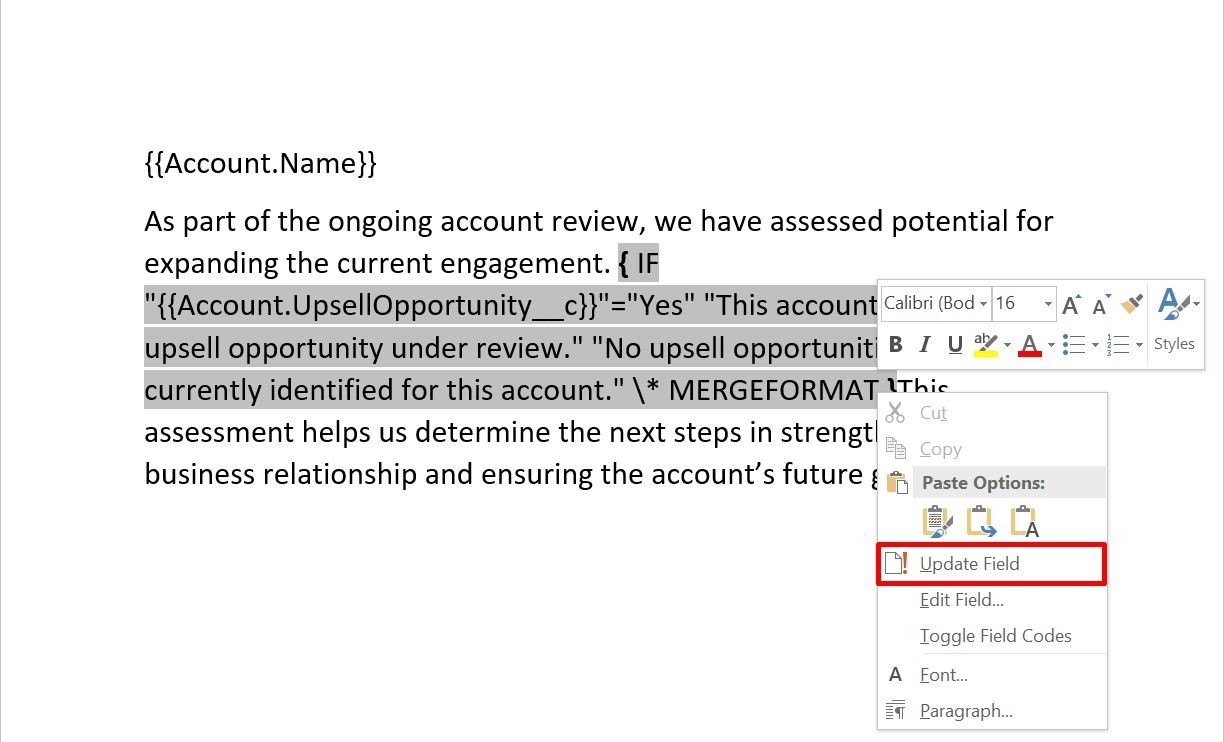Open the font size dropdown arrow
1224x742 pixels.
[x=1048, y=304]
